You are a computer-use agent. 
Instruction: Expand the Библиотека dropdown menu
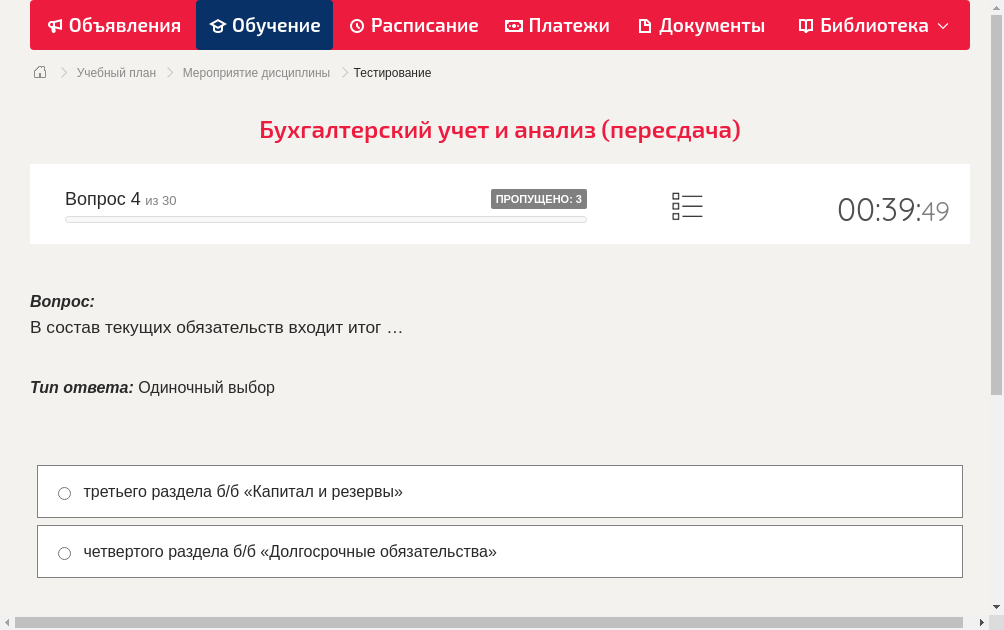pos(942,25)
